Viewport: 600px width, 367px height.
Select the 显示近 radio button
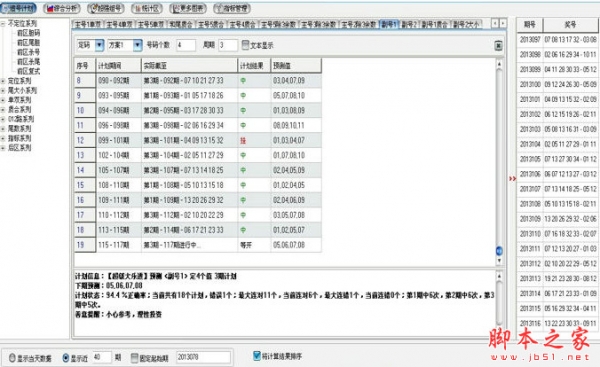[65, 358]
